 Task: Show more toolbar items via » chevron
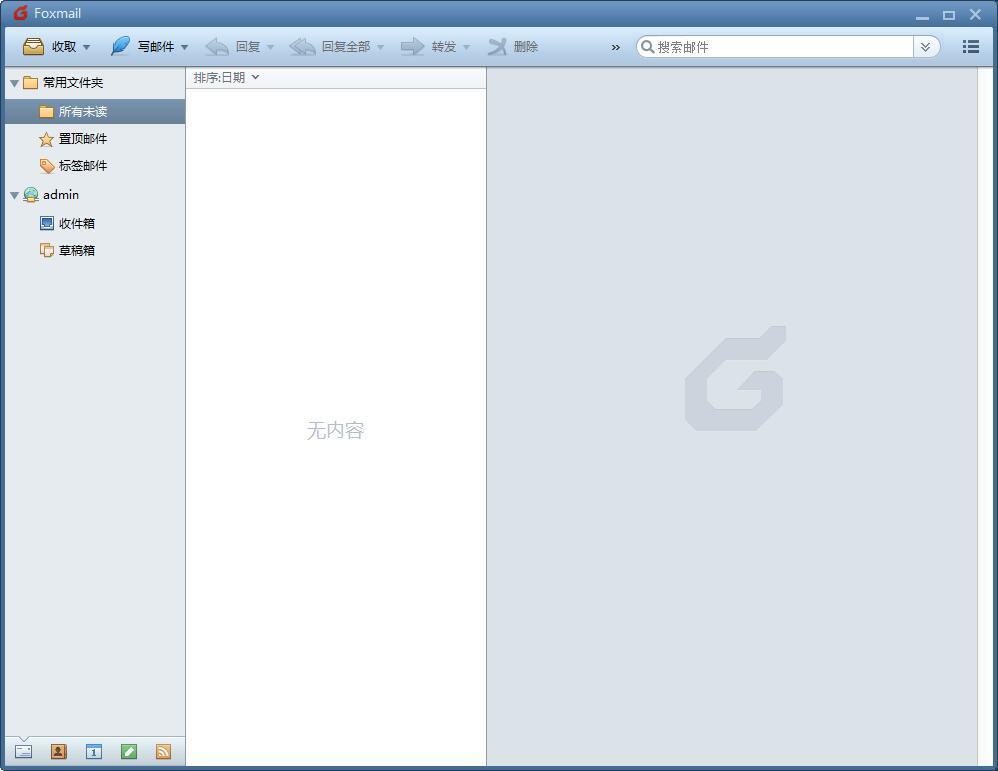(x=615, y=47)
